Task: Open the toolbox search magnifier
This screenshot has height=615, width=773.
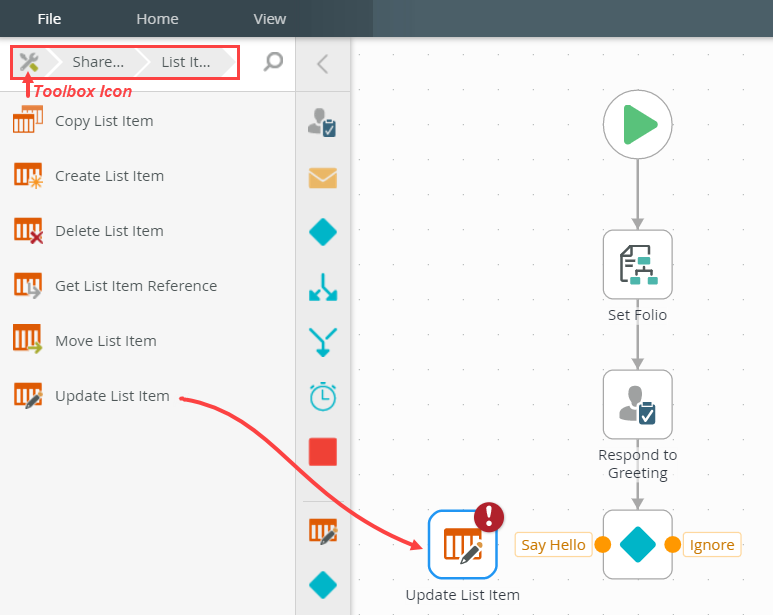Action: tap(273, 62)
